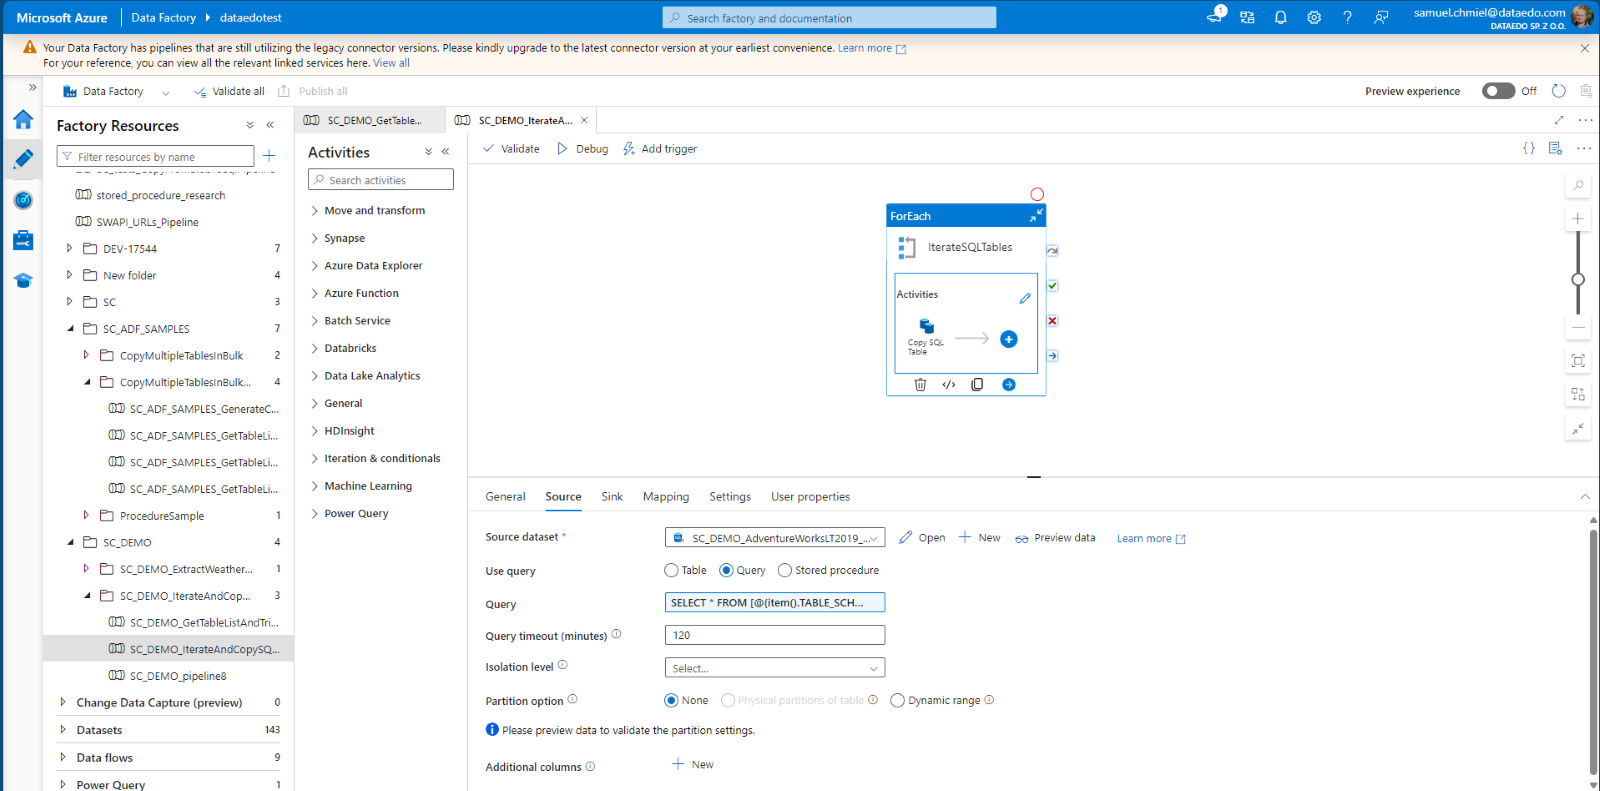Screen dimensions: 1600x791
Task: Open Azure notifications bell
Action: point(1280,17)
